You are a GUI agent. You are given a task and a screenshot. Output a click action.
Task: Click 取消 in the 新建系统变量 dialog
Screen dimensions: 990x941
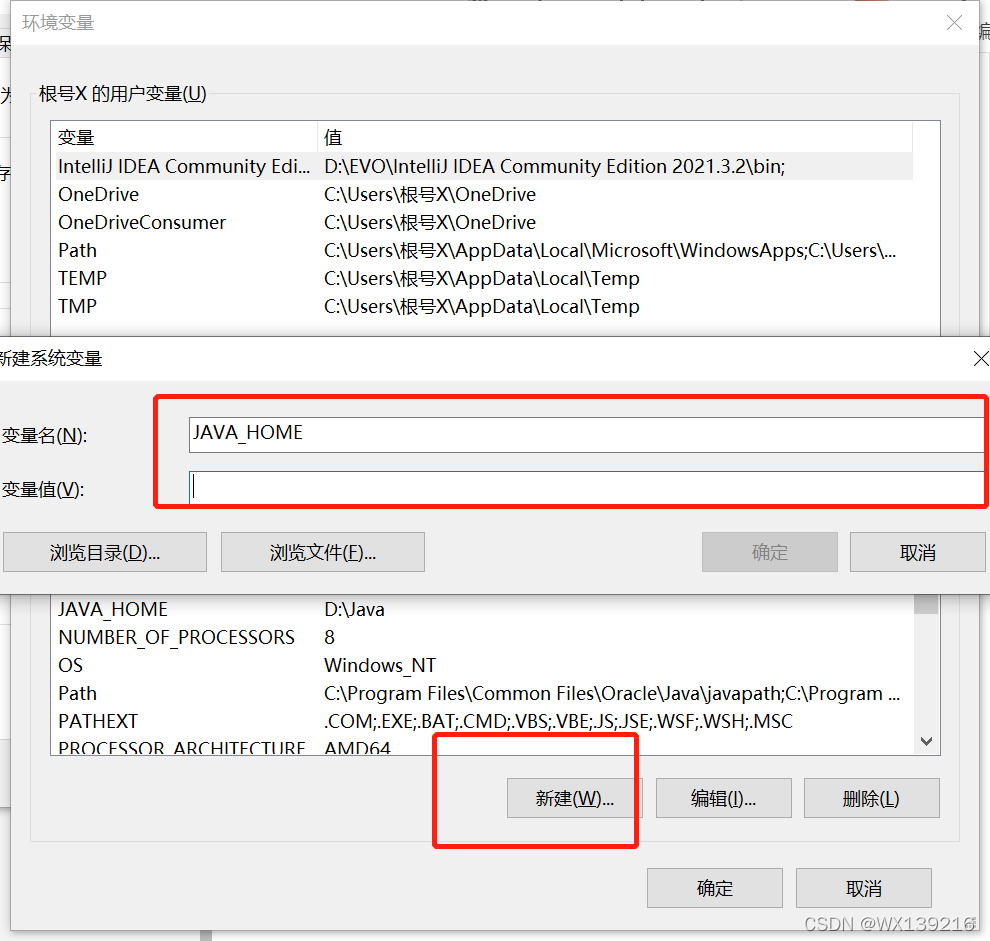[917, 552]
